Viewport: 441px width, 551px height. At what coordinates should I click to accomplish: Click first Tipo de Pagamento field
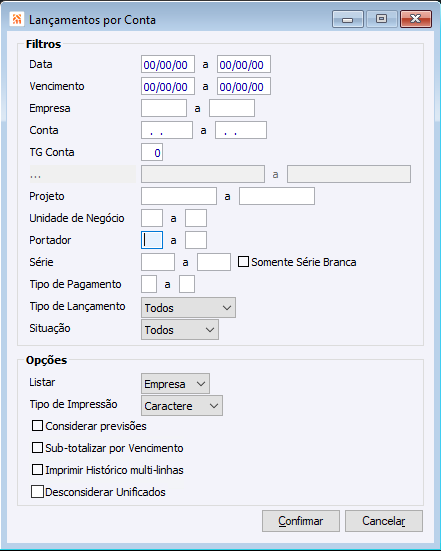(x=149, y=284)
